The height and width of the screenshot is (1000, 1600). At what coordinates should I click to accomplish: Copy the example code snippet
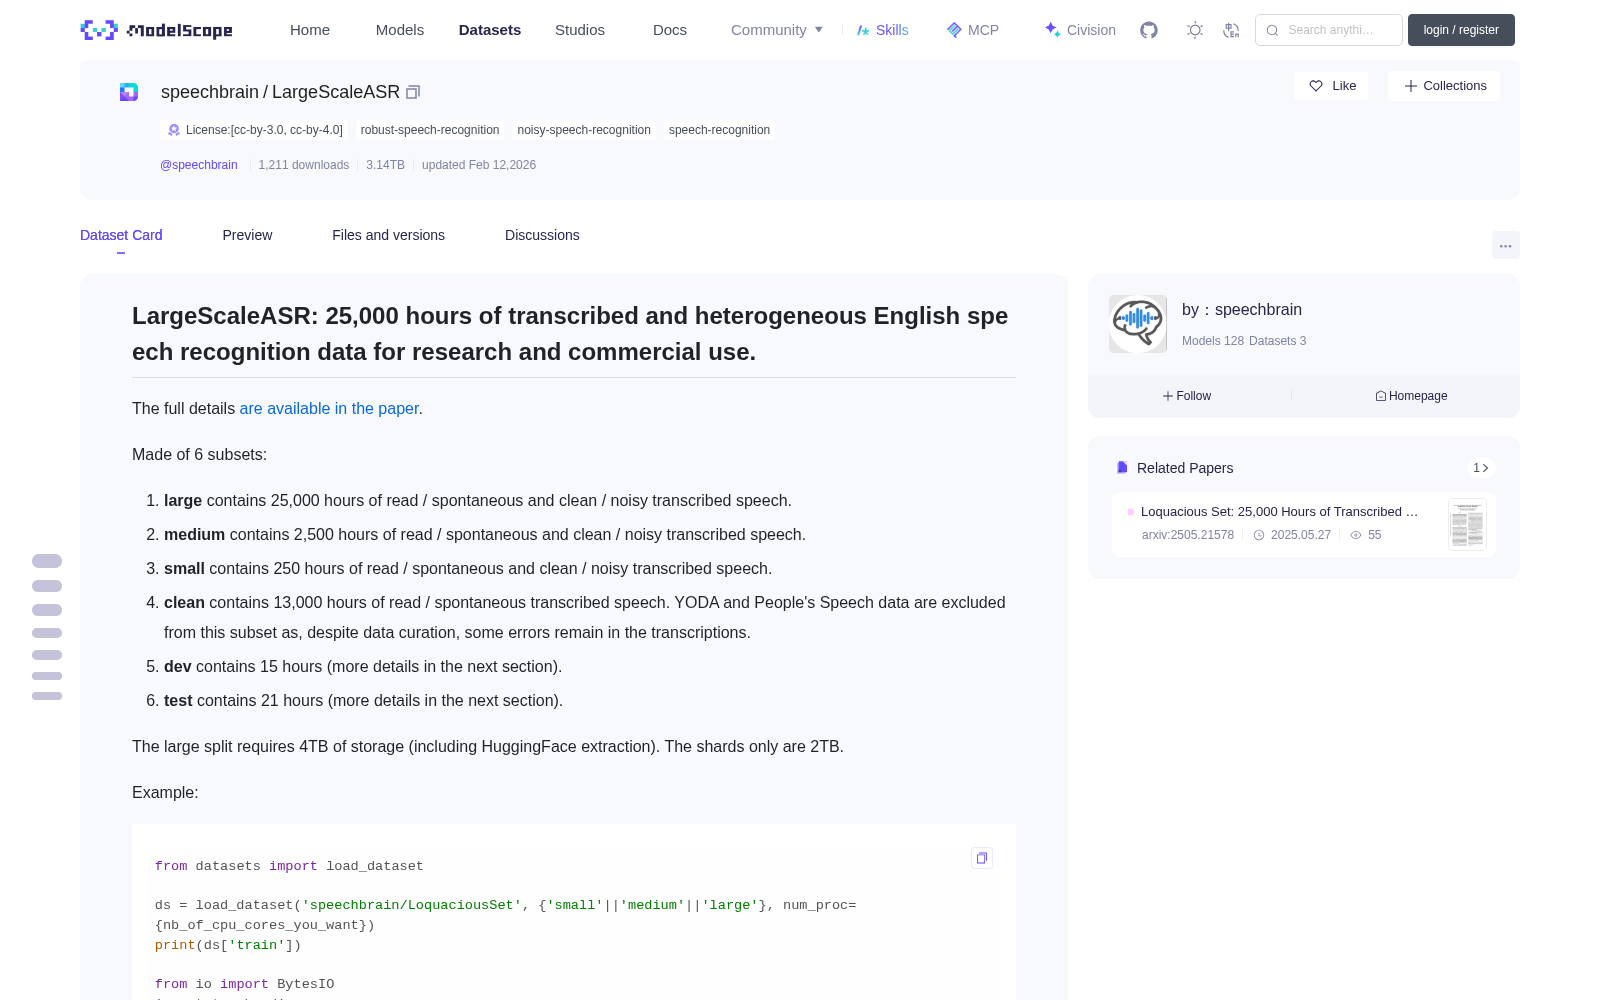(x=982, y=858)
